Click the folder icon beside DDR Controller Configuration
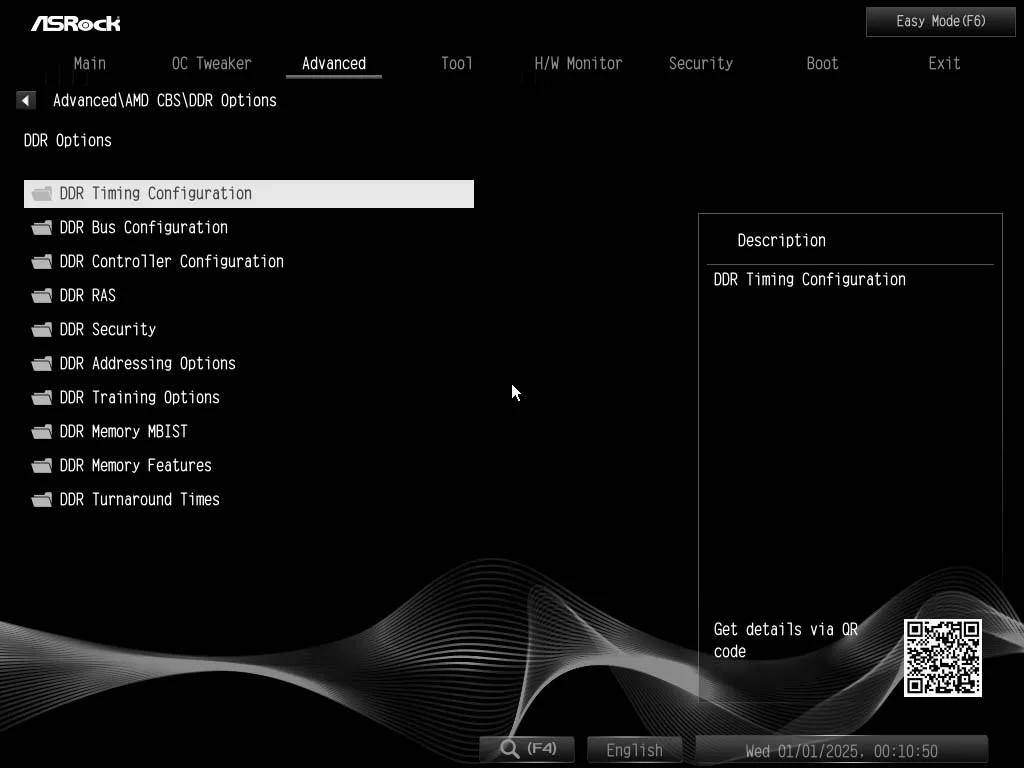1024x768 pixels. tap(42, 262)
